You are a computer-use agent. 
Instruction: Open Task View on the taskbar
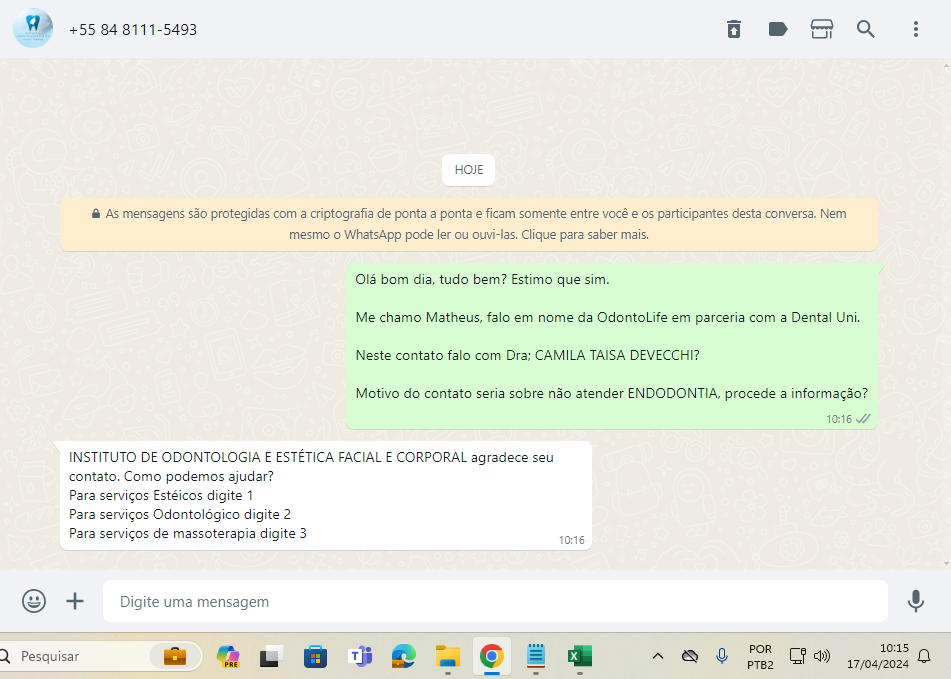pyautogui.click(x=271, y=656)
